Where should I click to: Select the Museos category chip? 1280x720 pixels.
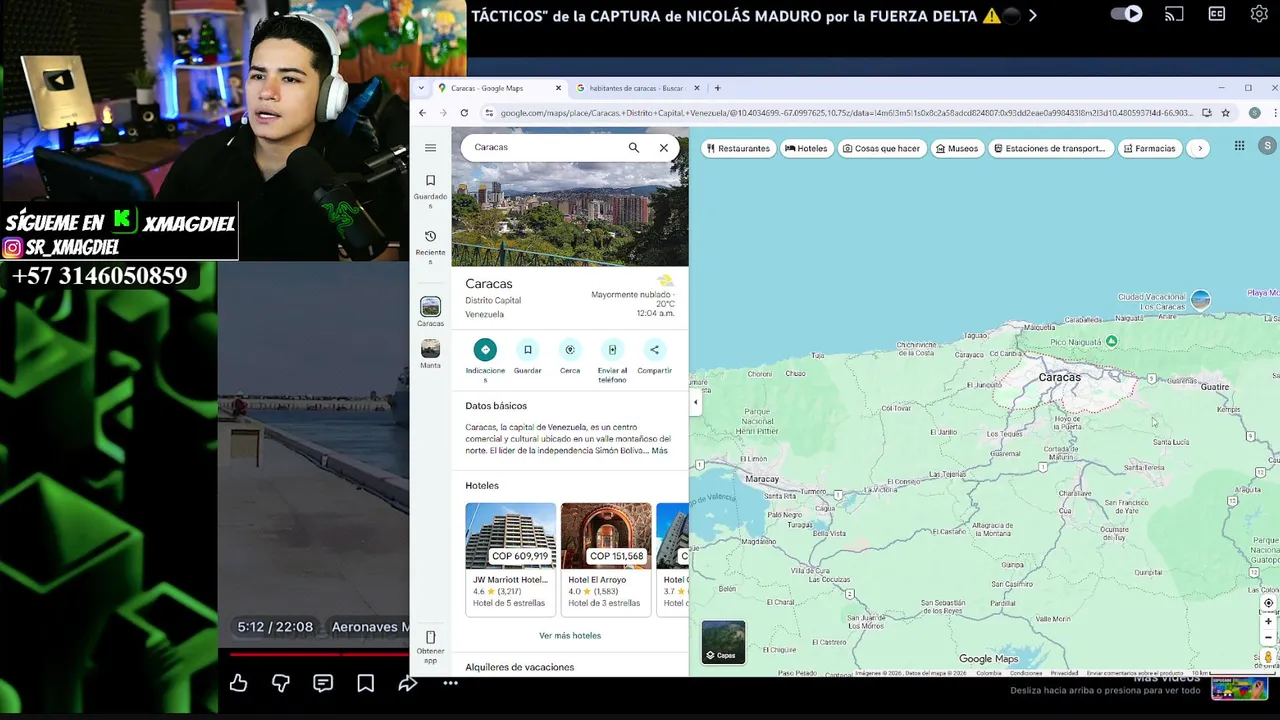coord(956,148)
